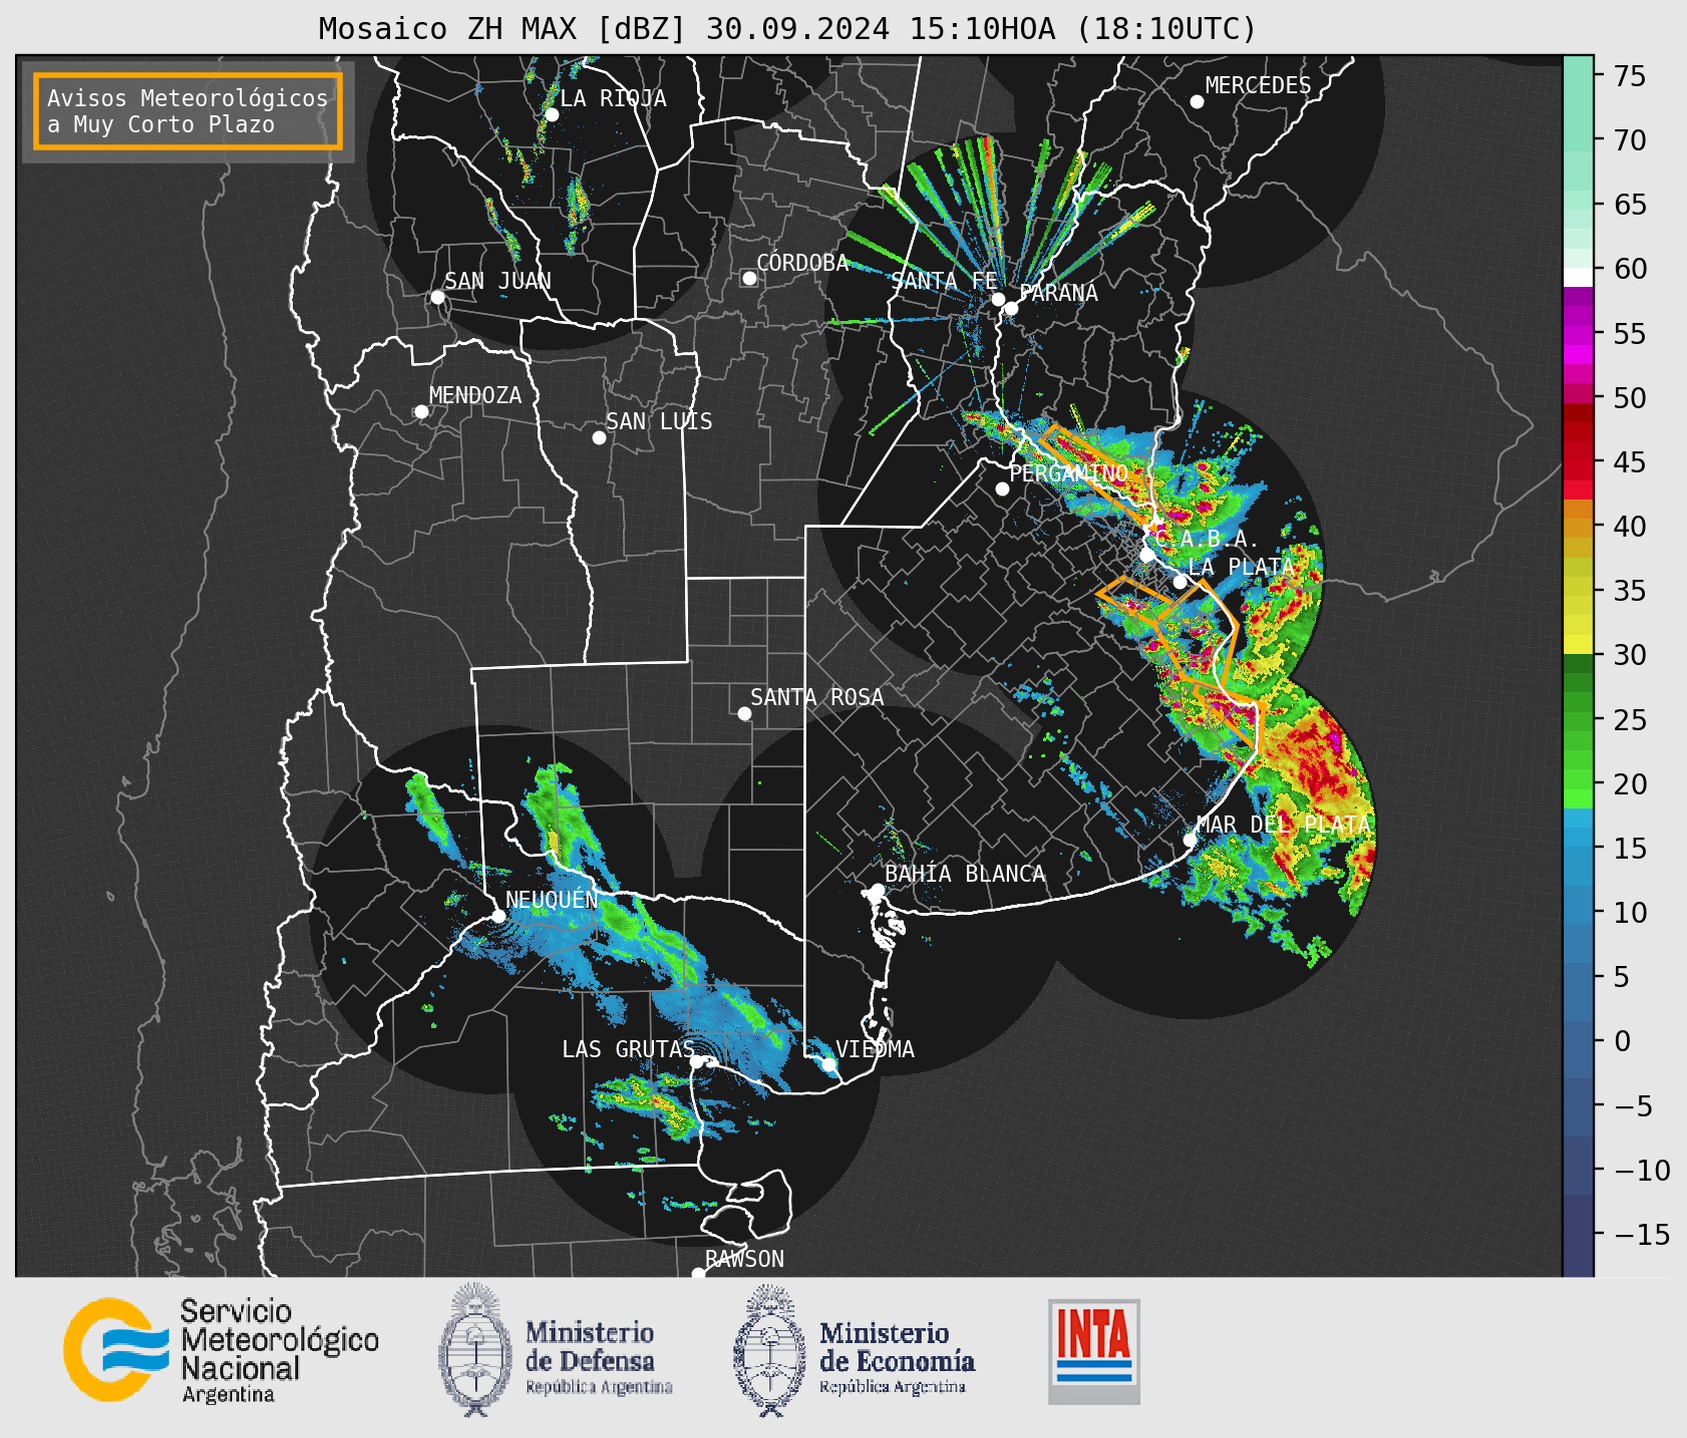The image size is (1687, 1438).
Task: Click the 50 dBZ colorbar tick label
Action: tap(1629, 398)
